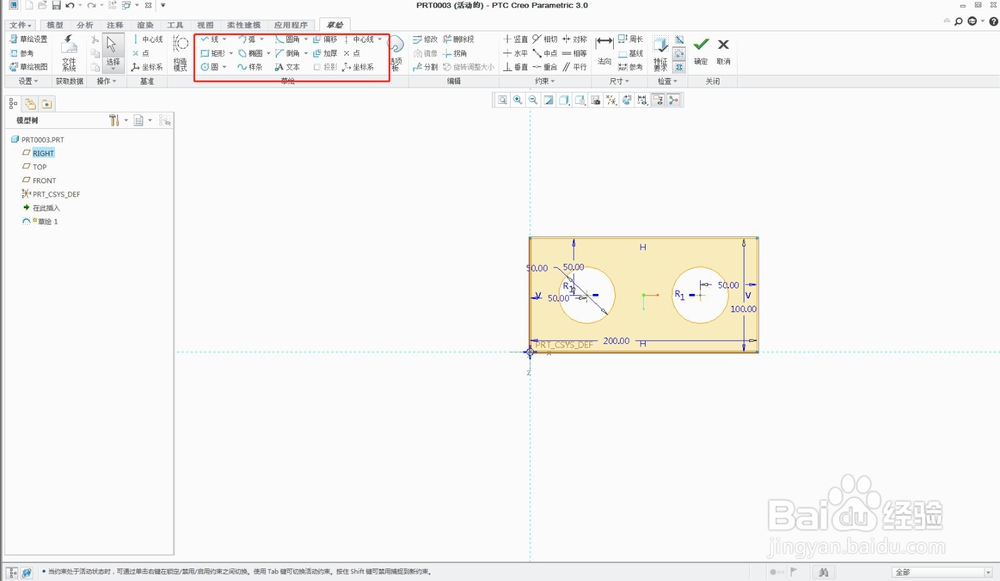Open the 文件 menu

pos(19,25)
